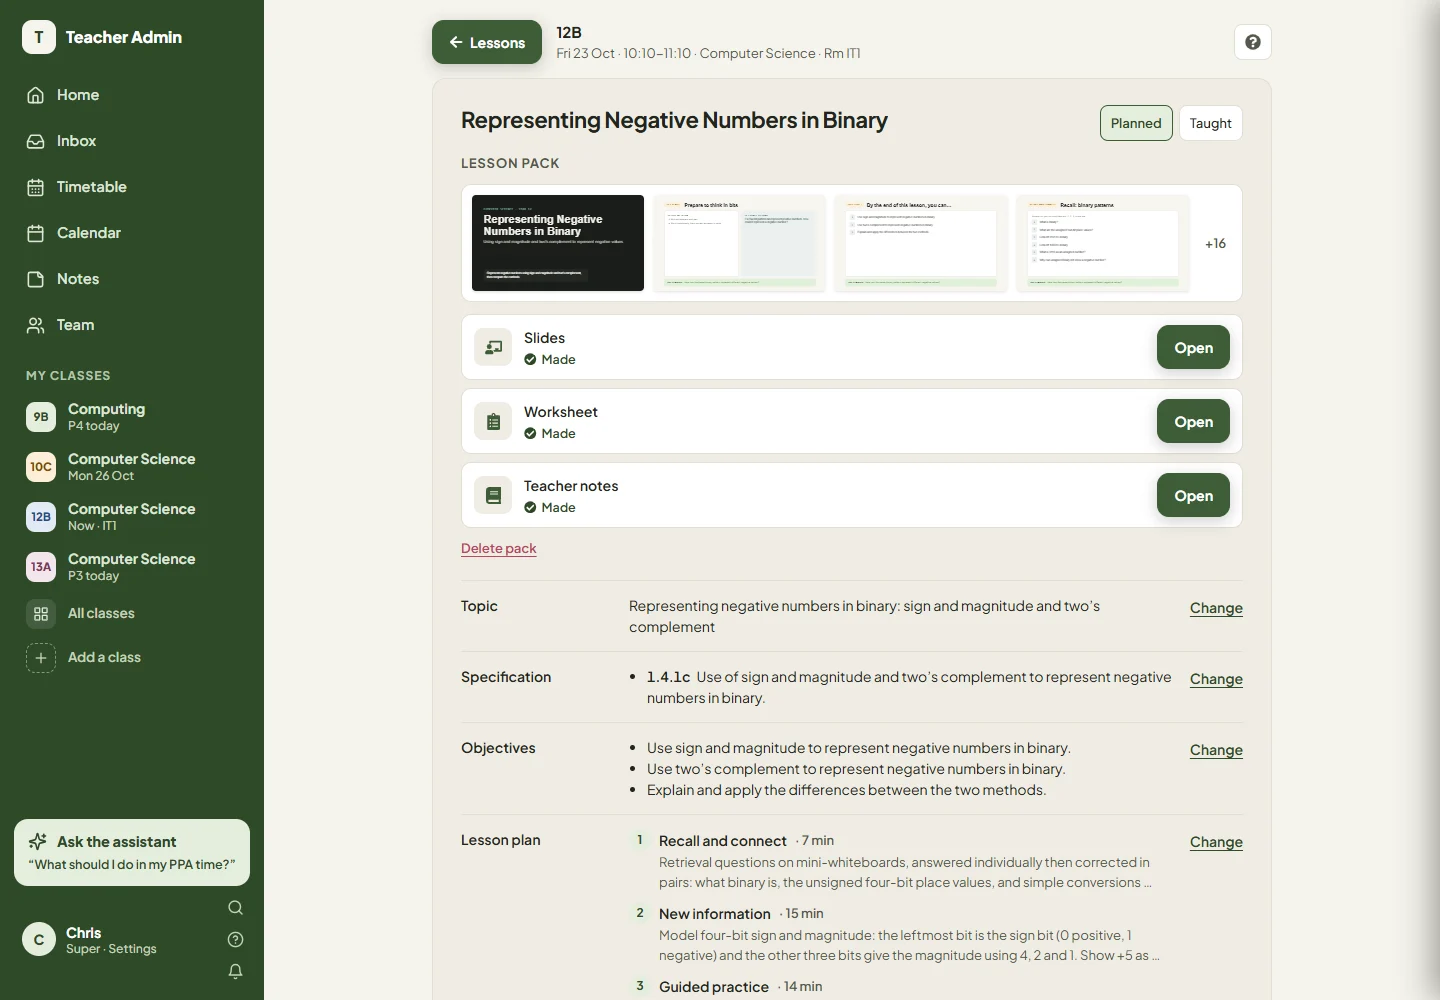This screenshot has width=1440, height=1000.
Task: Open Inbox from sidebar
Action: click(x=132, y=141)
